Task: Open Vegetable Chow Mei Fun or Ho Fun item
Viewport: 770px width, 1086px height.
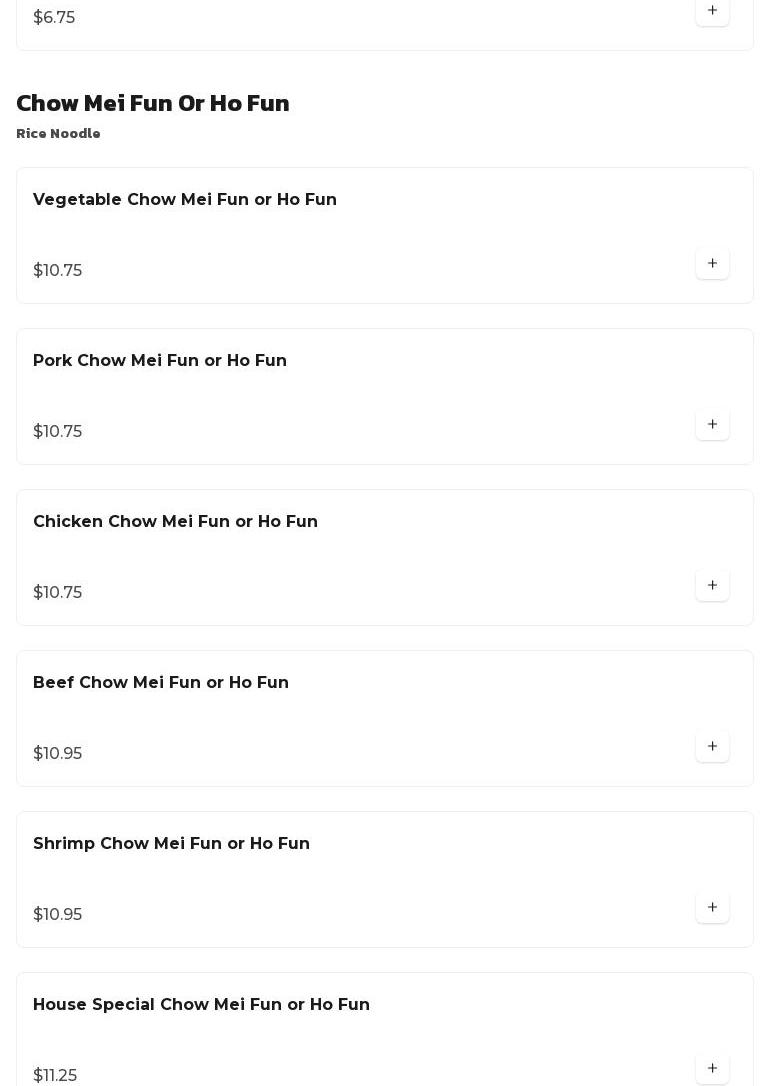Action: [185, 200]
